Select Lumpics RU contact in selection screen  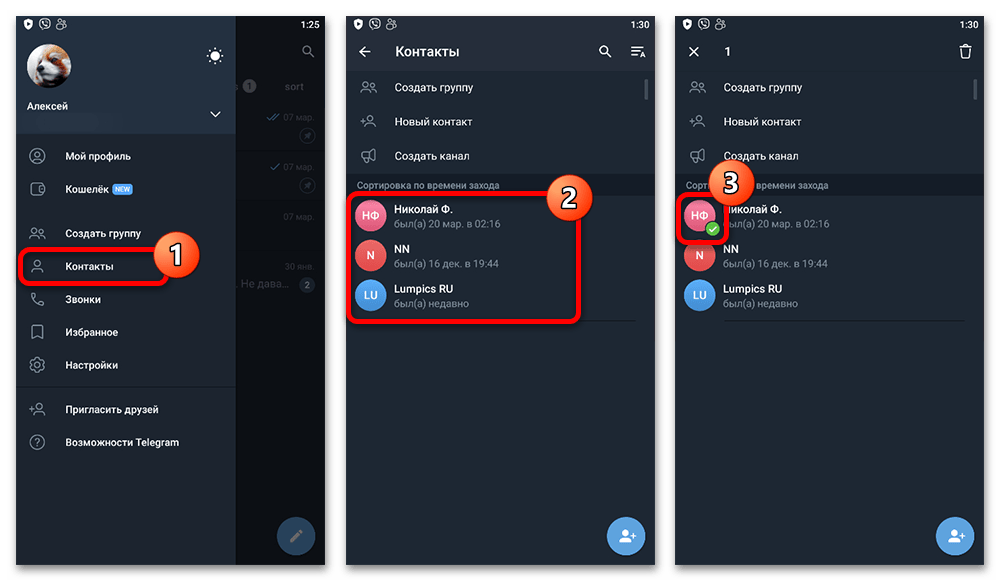pyautogui.click(x=829, y=296)
